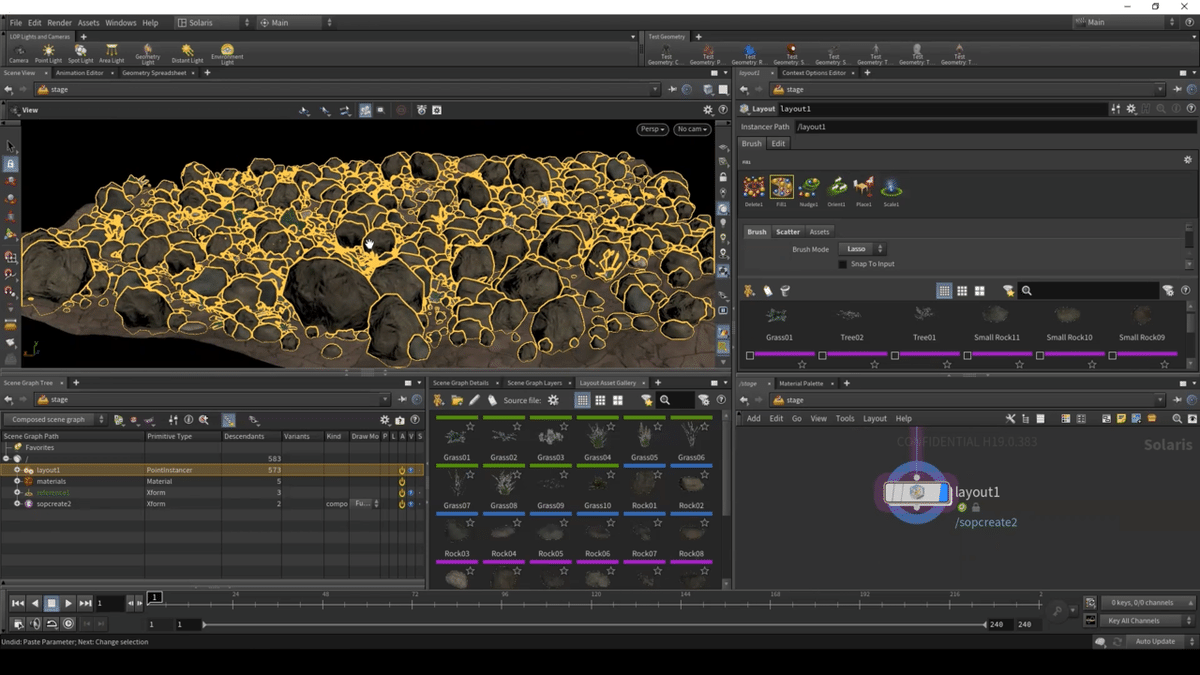Enable the Snap To Input checkbox
This screenshot has height=675, width=1200.
843,264
